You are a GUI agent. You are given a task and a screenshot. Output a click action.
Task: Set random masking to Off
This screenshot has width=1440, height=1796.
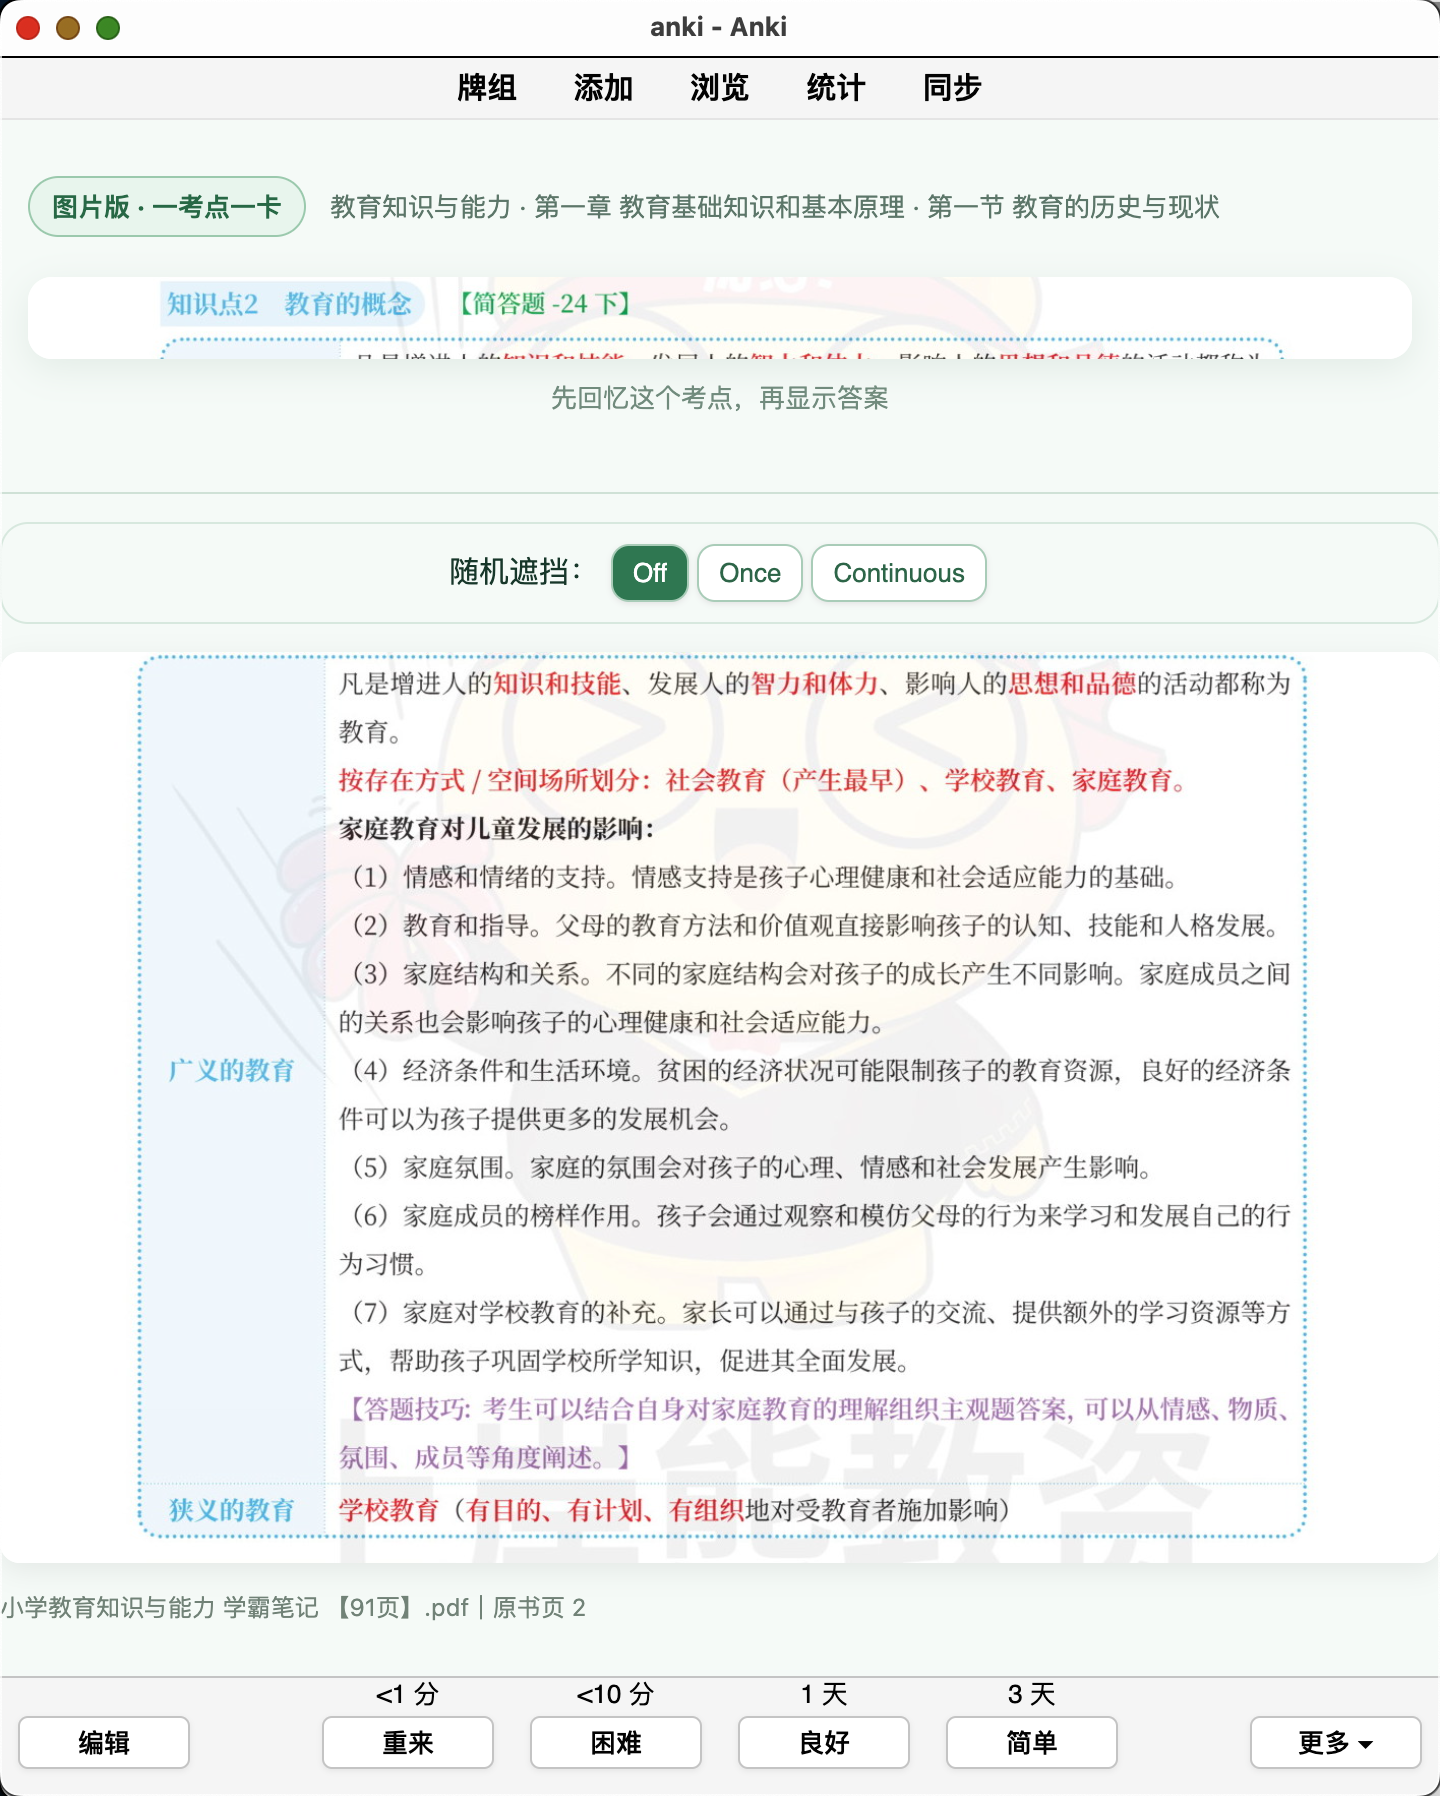(x=650, y=573)
